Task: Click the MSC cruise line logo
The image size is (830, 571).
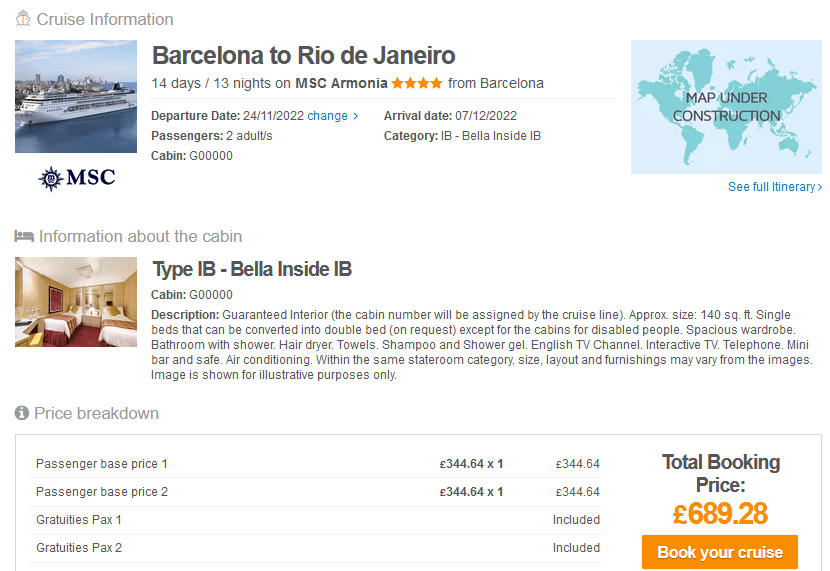Action: point(76,178)
